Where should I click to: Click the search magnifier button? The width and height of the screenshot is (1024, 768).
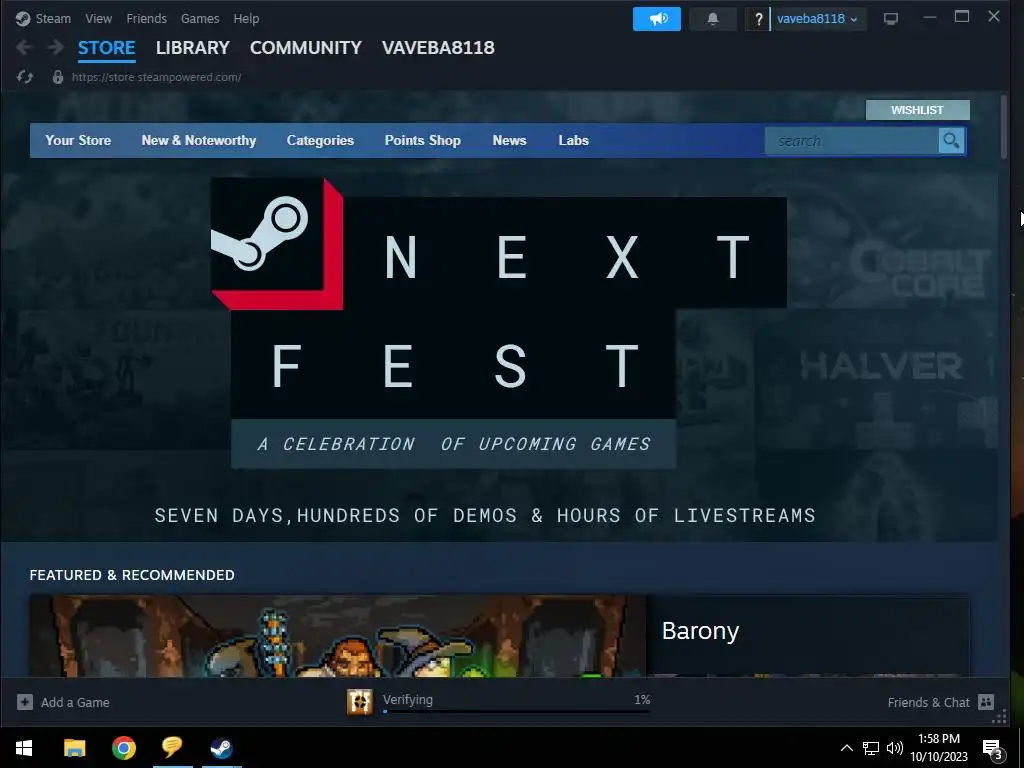coord(952,140)
